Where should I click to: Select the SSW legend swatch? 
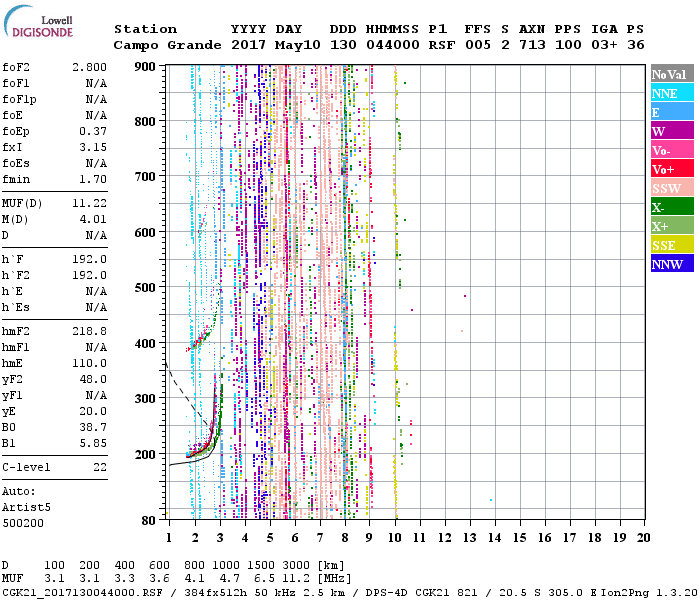(672, 188)
